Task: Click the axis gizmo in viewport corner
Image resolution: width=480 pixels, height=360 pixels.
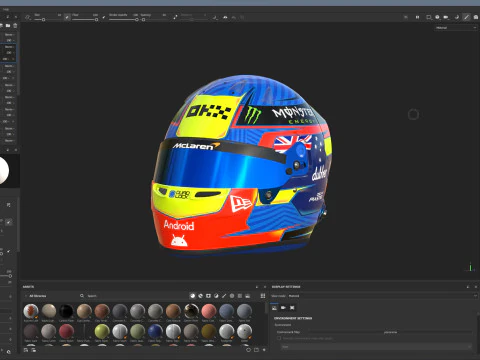Action: 470,267
